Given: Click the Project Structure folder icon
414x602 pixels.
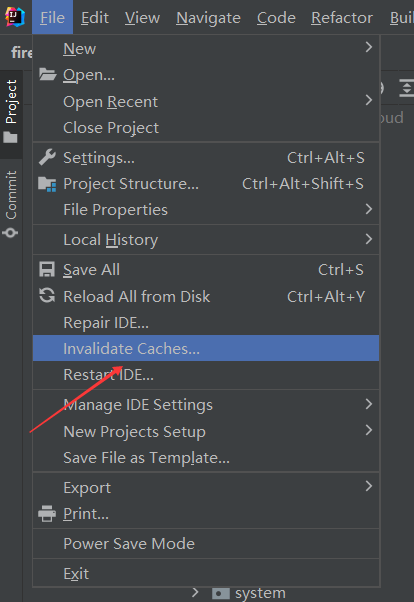Looking at the screenshot, I should (47, 184).
